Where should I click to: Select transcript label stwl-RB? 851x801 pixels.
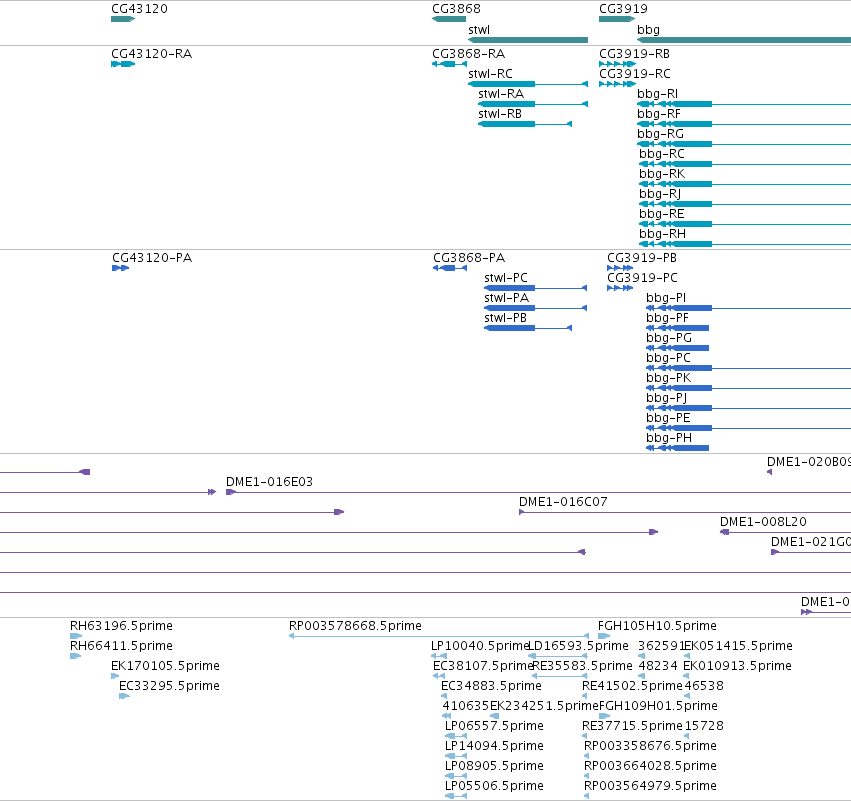click(x=500, y=114)
